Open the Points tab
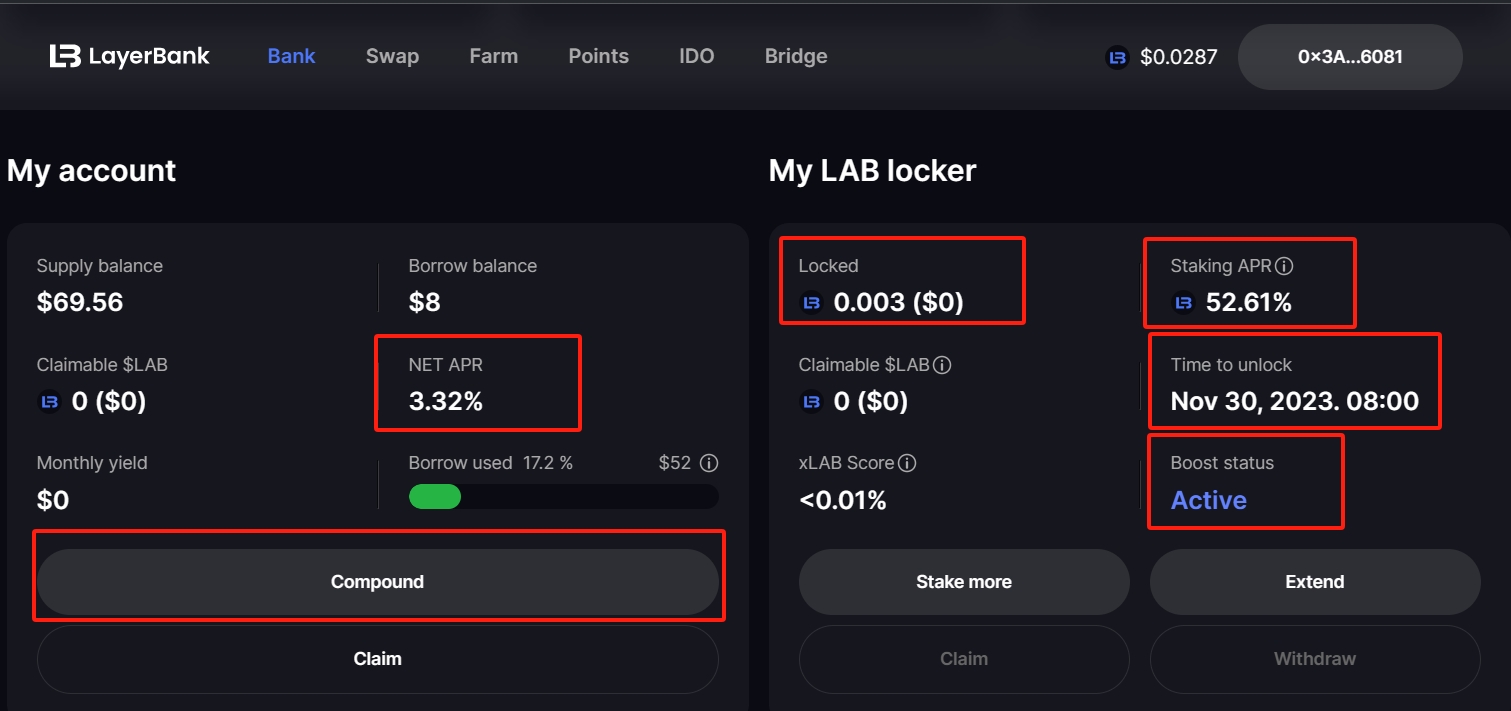This screenshot has height=711, width=1511. click(x=598, y=56)
